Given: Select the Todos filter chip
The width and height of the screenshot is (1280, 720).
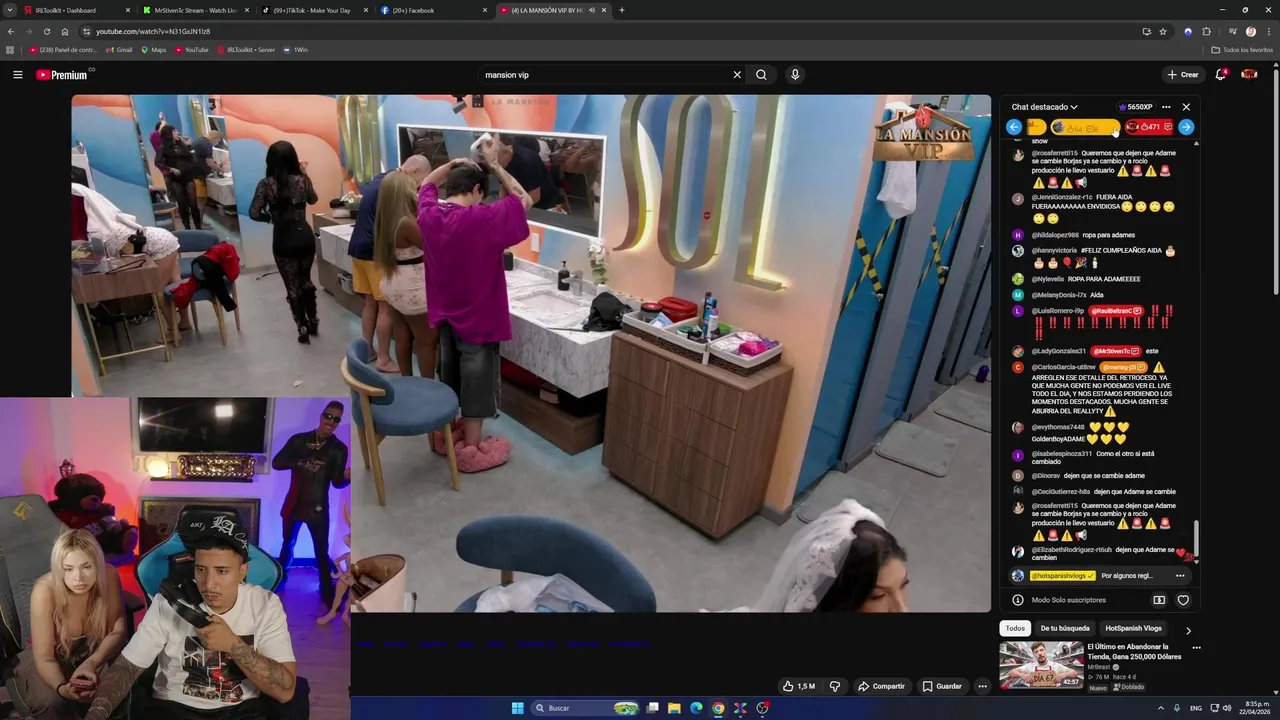Looking at the screenshot, I should (x=1015, y=628).
